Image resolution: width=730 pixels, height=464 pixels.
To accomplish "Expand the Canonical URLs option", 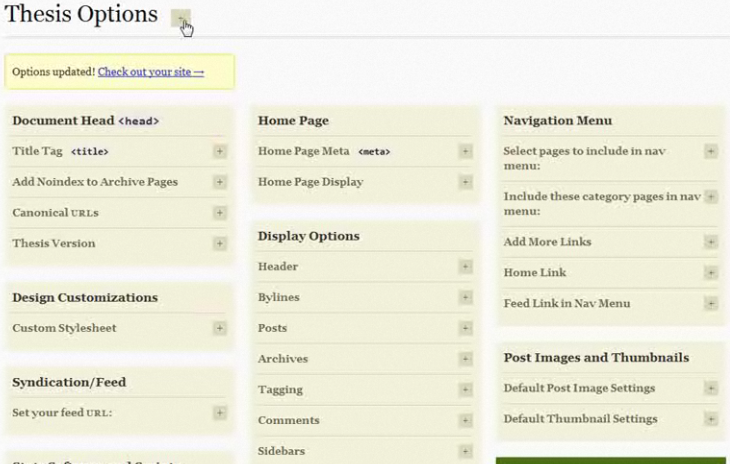I will (x=220, y=213).
